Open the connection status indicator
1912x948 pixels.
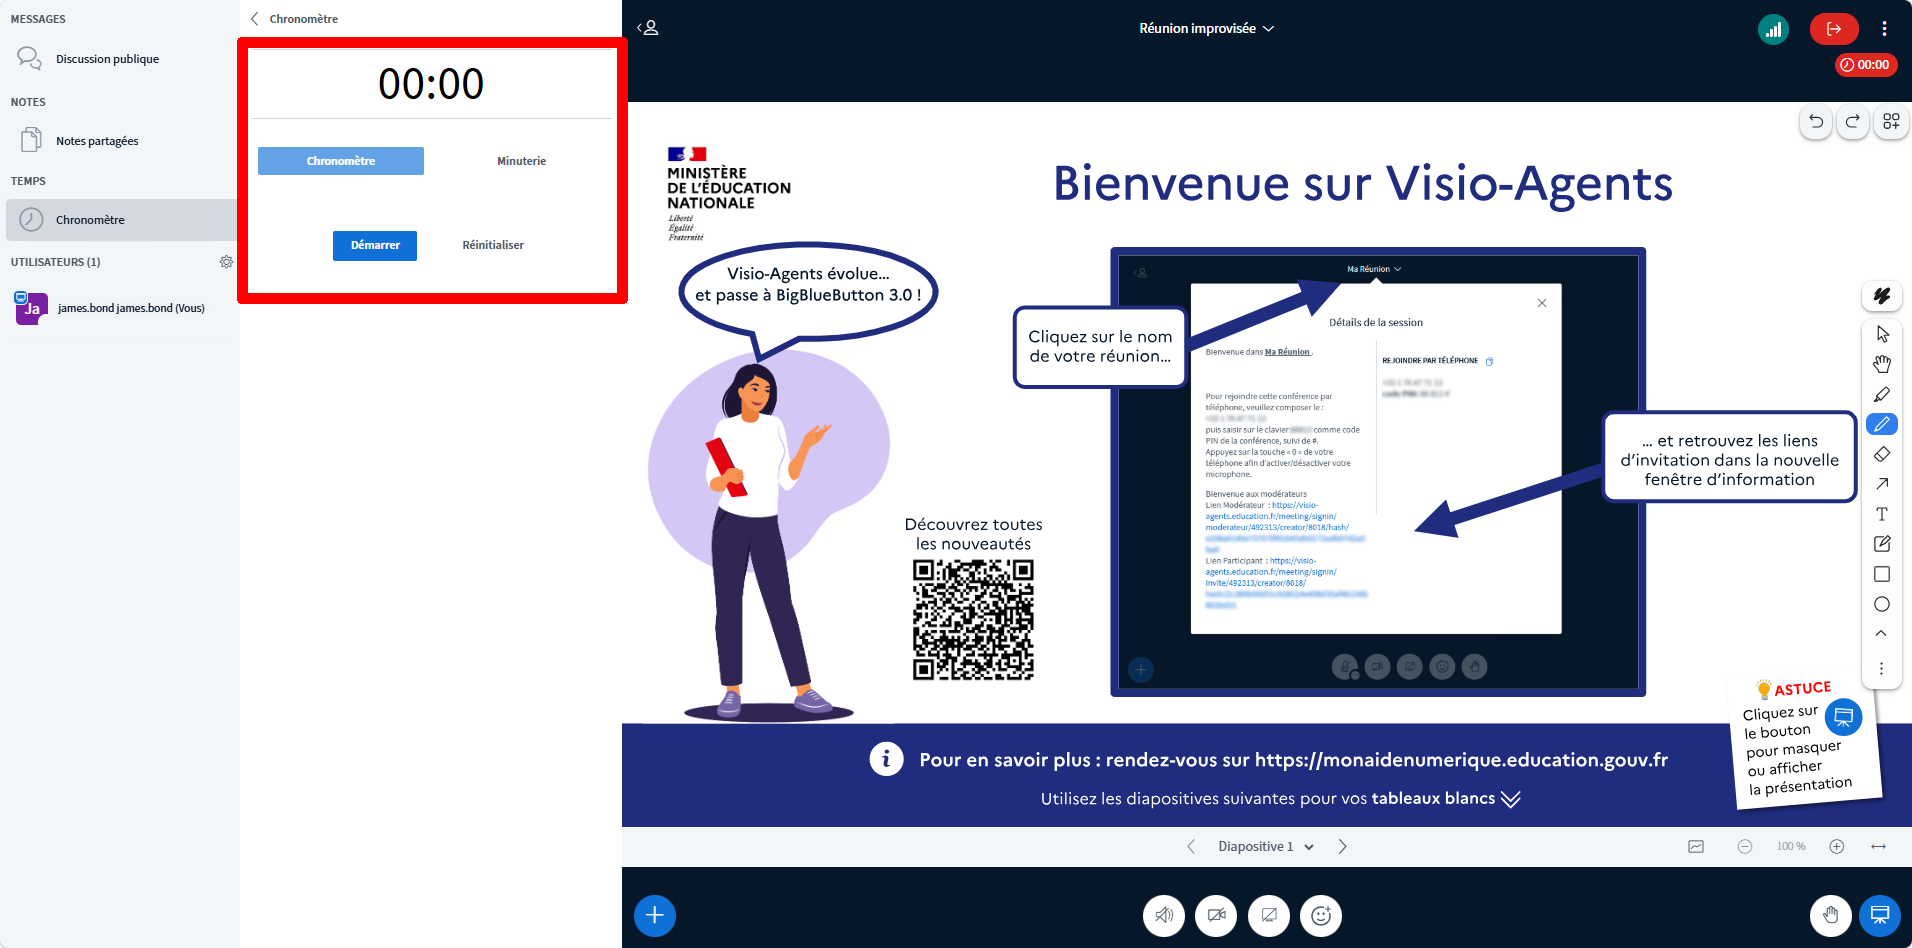pos(1774,29)
